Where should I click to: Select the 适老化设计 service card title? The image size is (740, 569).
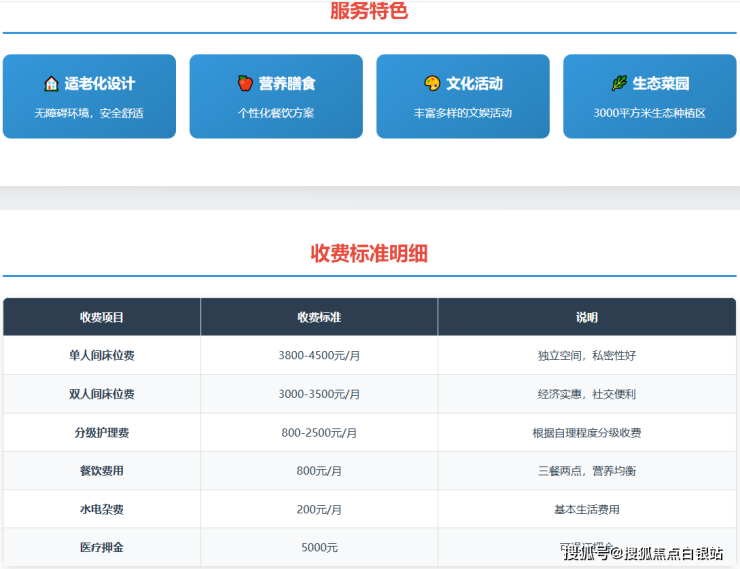point(99,84)
